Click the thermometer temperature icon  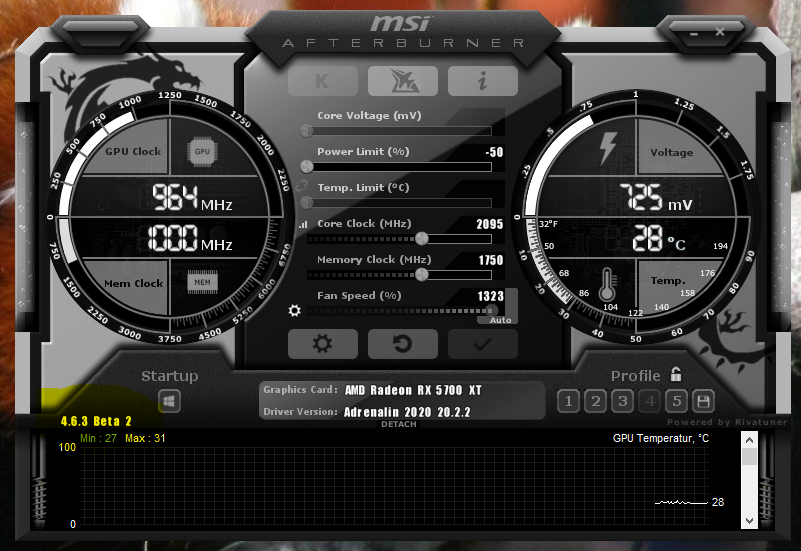pos(607,285)
